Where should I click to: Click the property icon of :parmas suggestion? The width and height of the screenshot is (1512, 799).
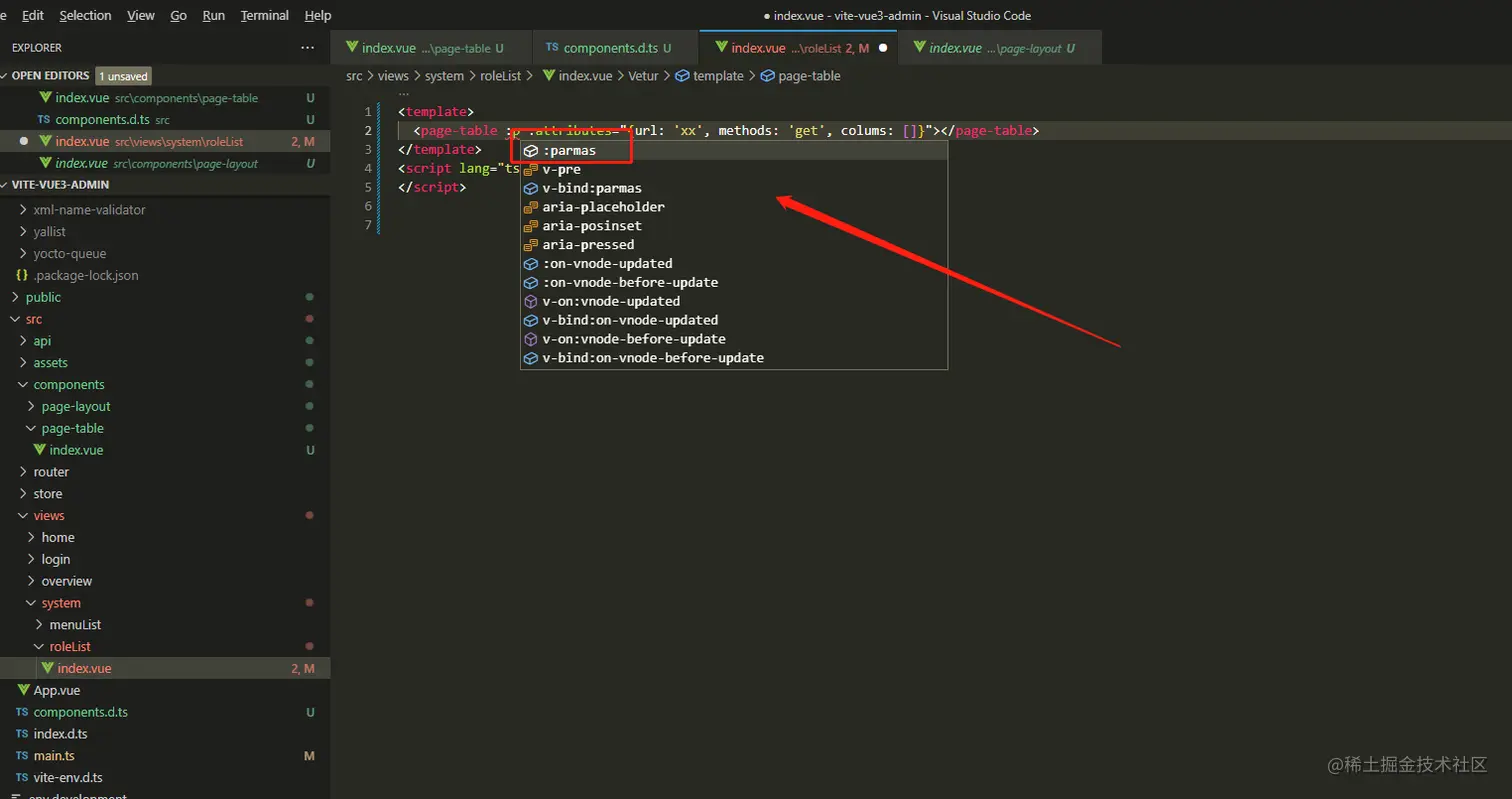(532, 151)
